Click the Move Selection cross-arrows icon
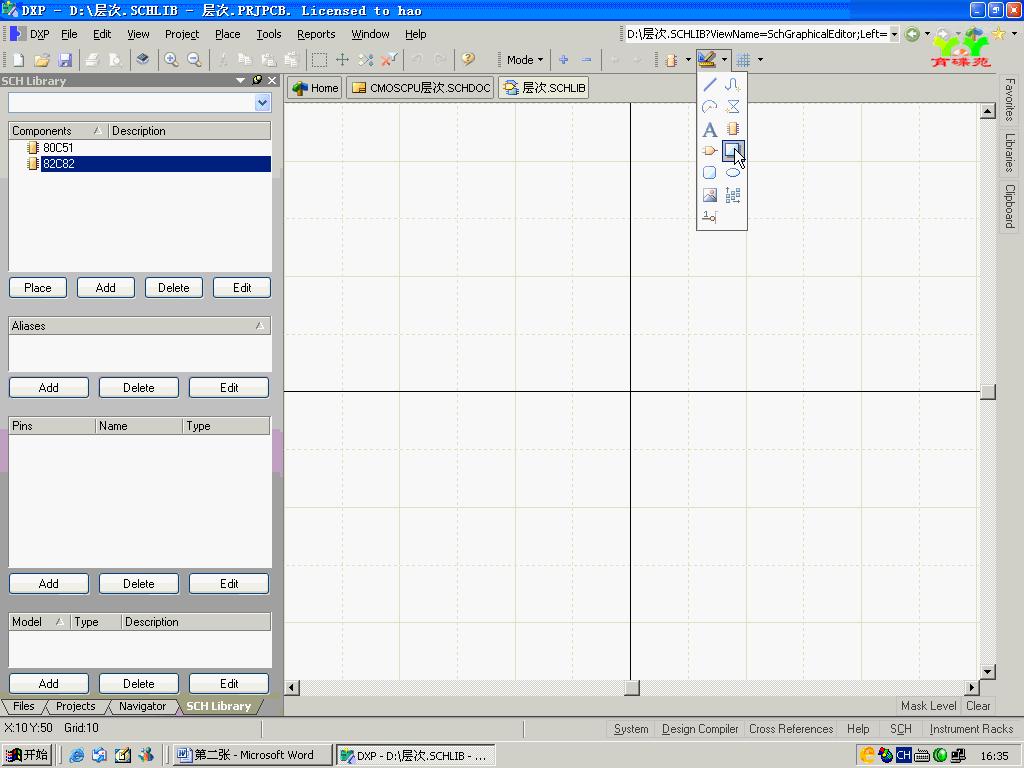Viewport: 1024px width, 768px height. [x=342, y=60]
